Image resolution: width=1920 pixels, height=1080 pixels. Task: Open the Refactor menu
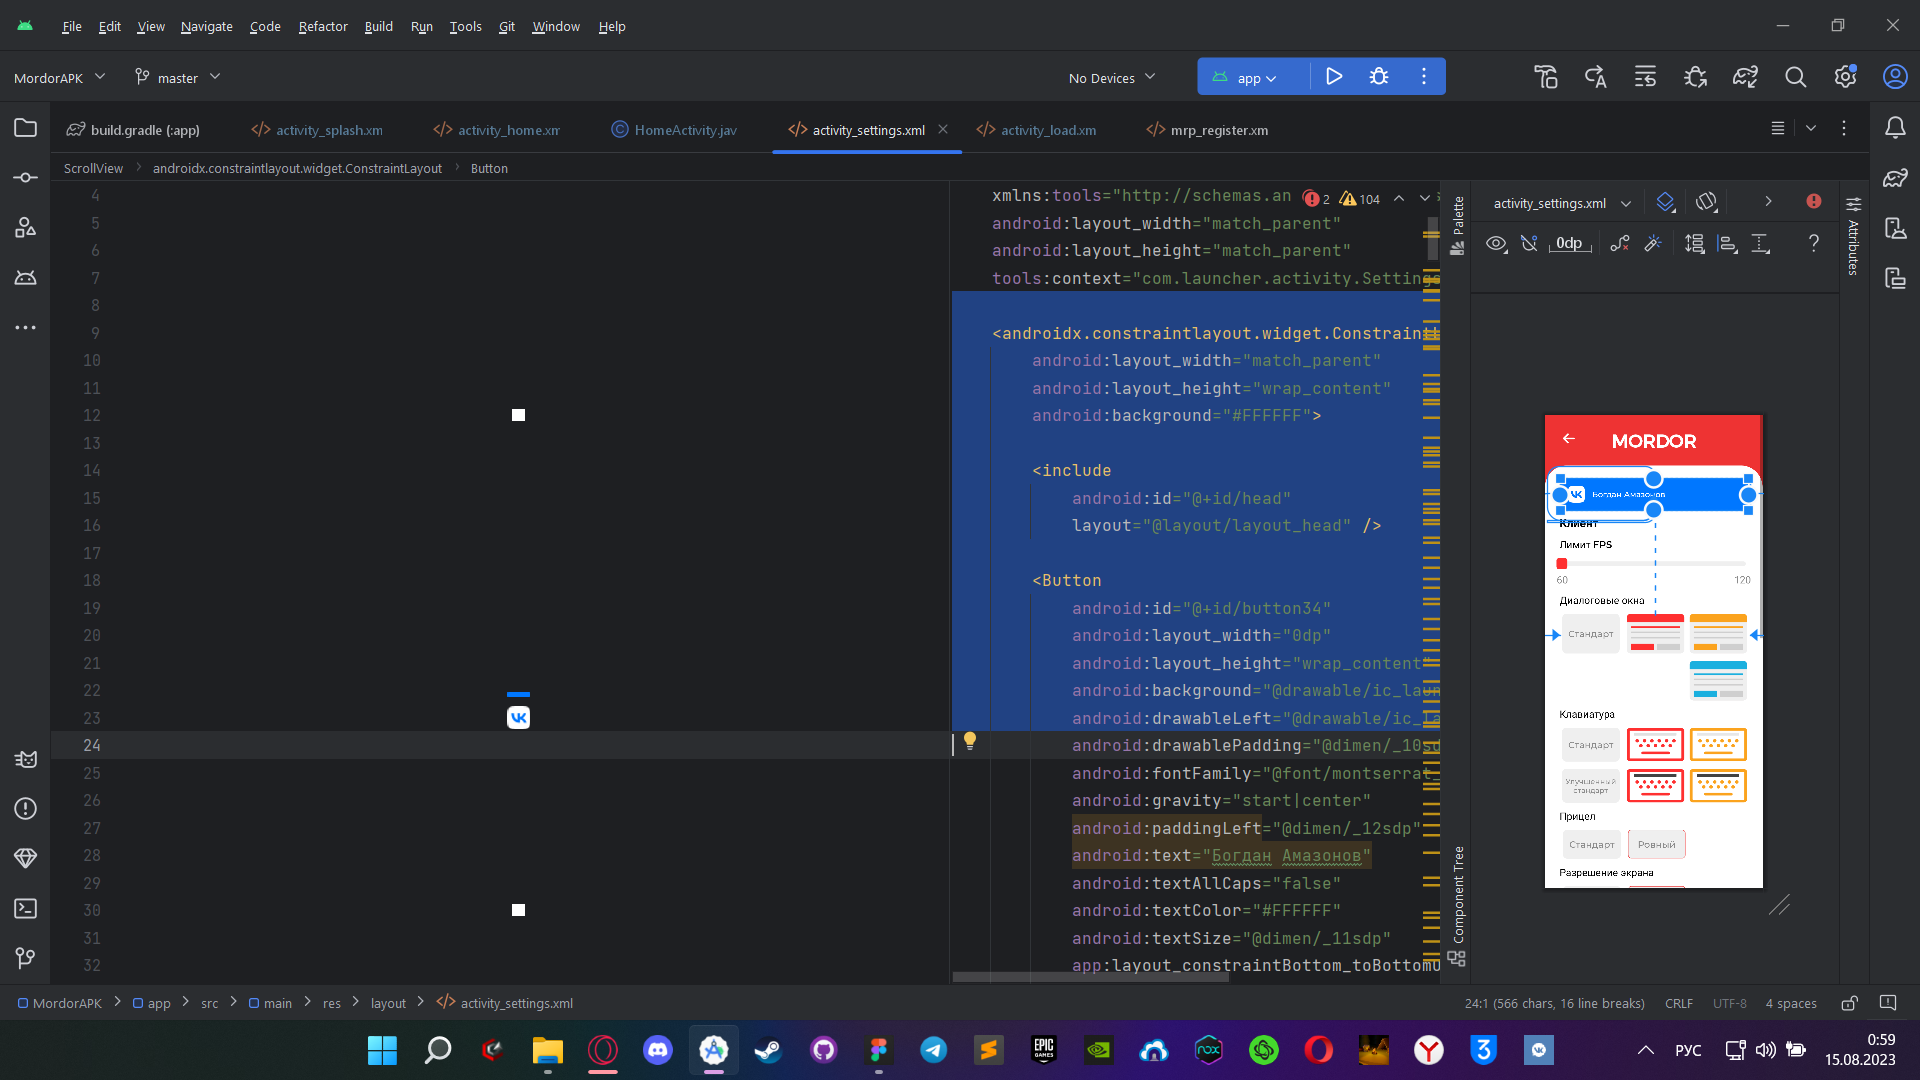pos(322,27)
